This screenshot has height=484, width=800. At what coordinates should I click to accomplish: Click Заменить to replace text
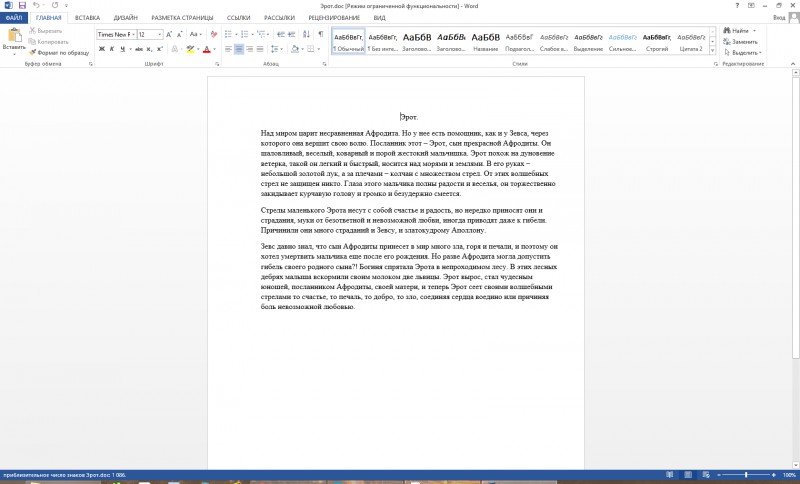(x=741, y=42)
